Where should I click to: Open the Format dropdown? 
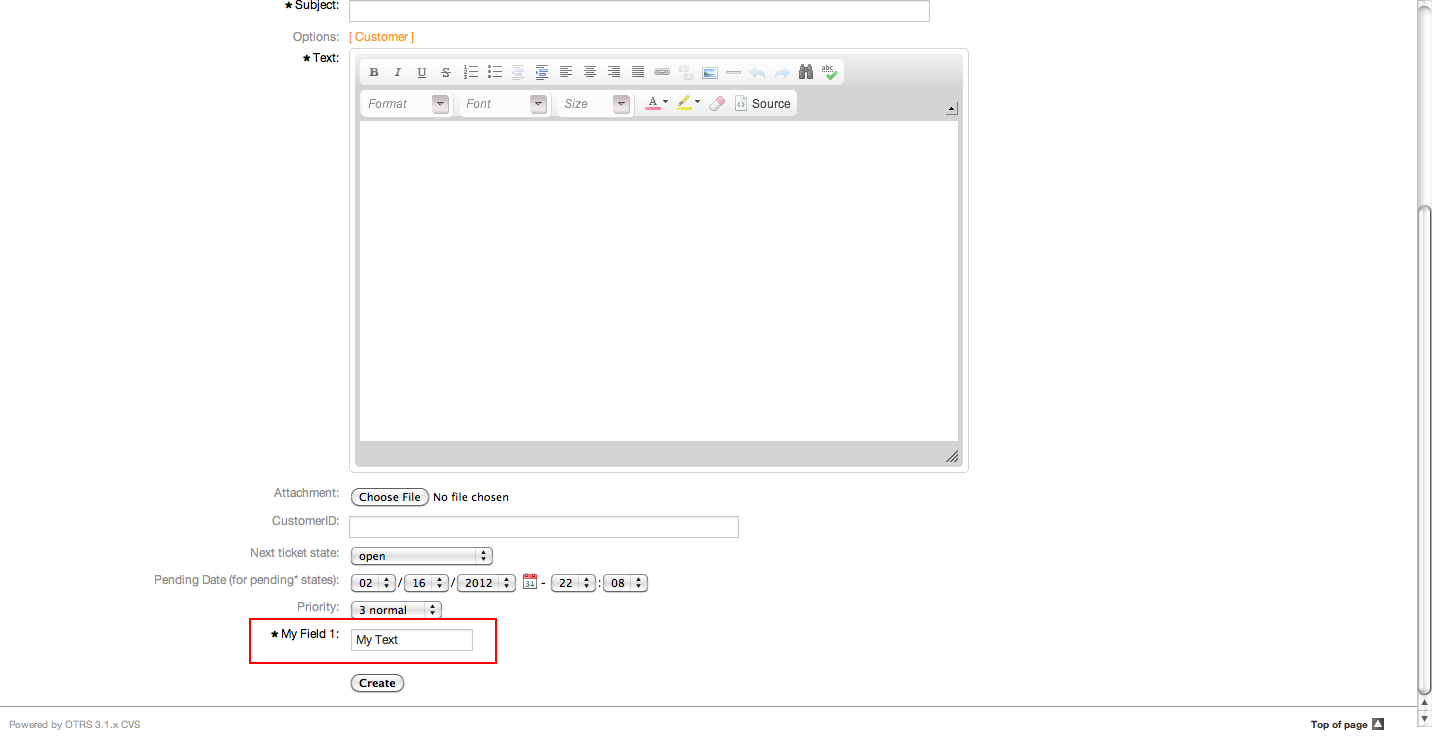point(407,104)
